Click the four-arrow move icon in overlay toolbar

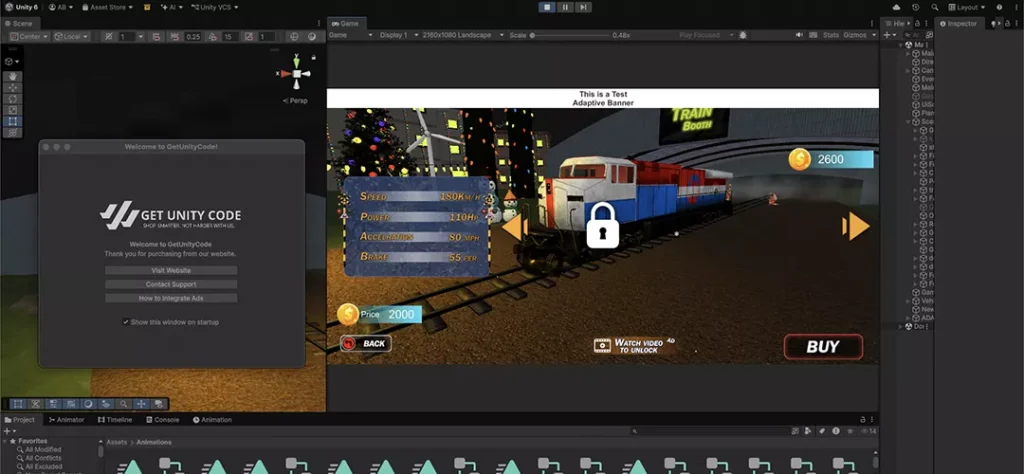pos(140,404)
